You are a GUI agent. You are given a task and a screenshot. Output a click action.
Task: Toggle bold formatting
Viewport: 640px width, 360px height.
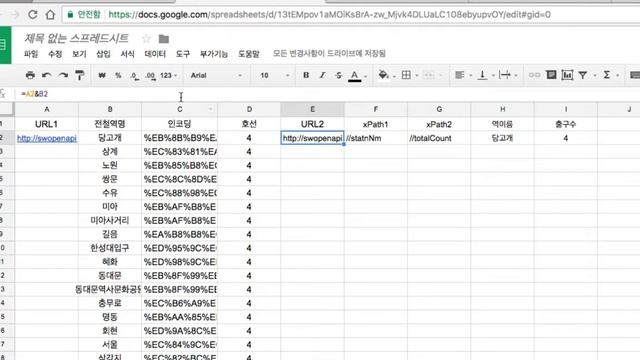[x=306, y=75]
